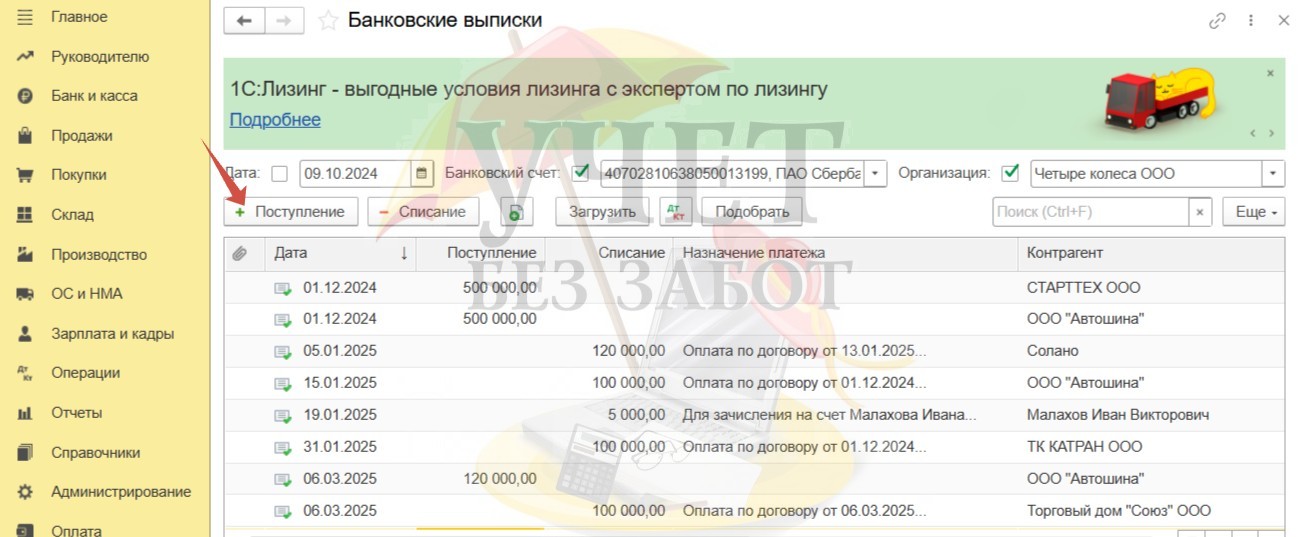The image size is (1306, 537).
Task: Focus the Поиск (Ctrl+F) search field
Action: [x=1090, y=212]
